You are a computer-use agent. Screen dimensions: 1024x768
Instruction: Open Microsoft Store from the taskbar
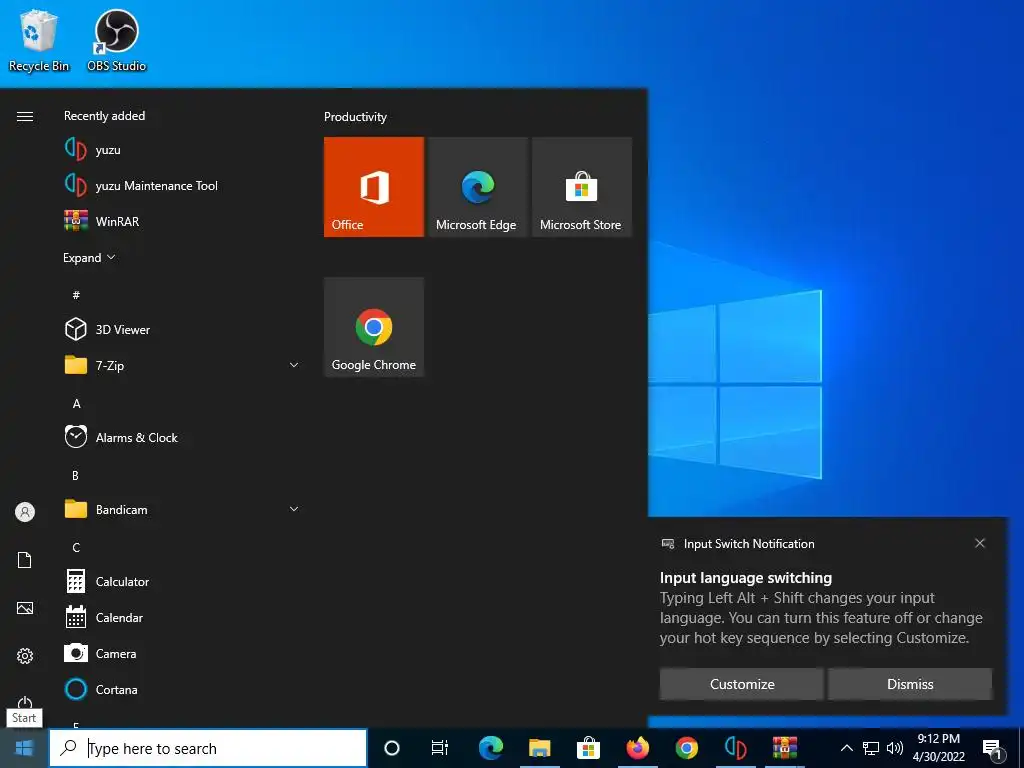588,748
